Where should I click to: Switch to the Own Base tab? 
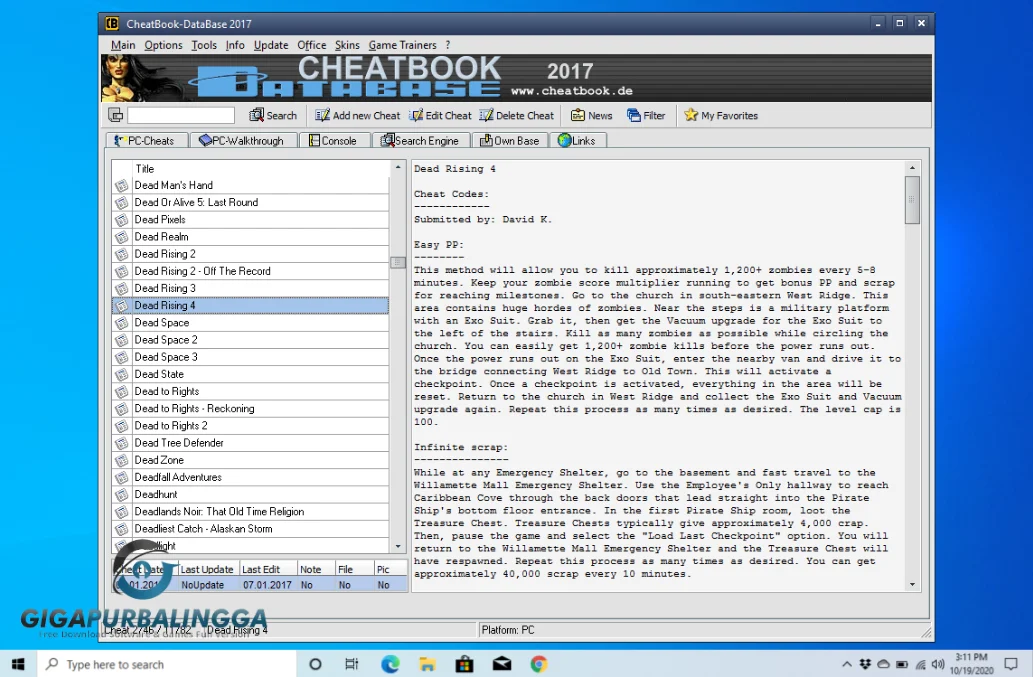coord(509,140)
